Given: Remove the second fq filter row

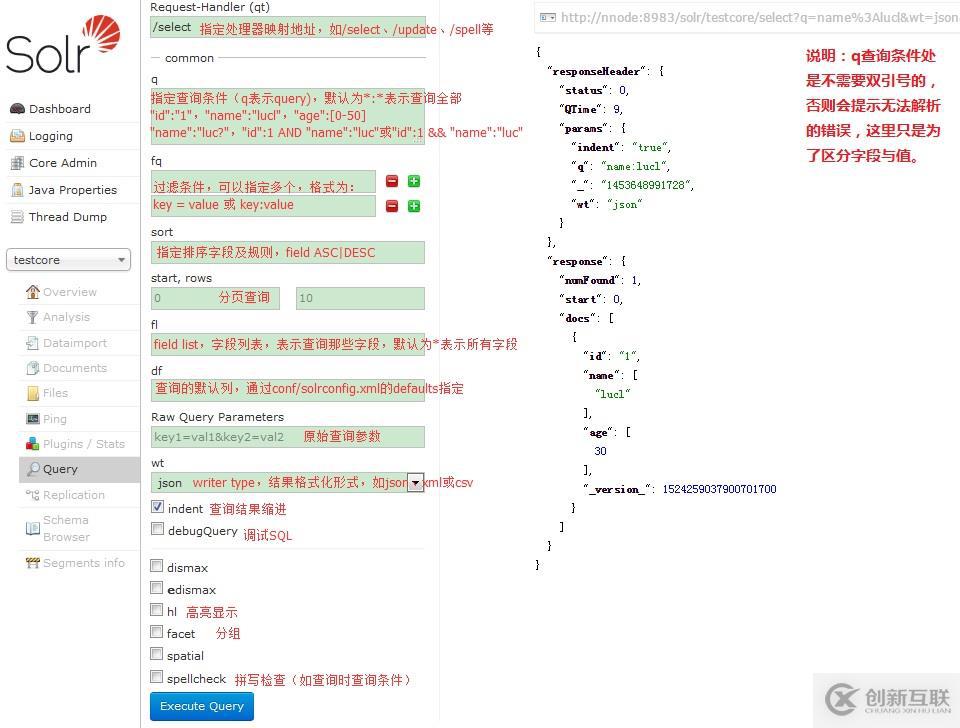Looking at the screenshot, I should [392, 206].
